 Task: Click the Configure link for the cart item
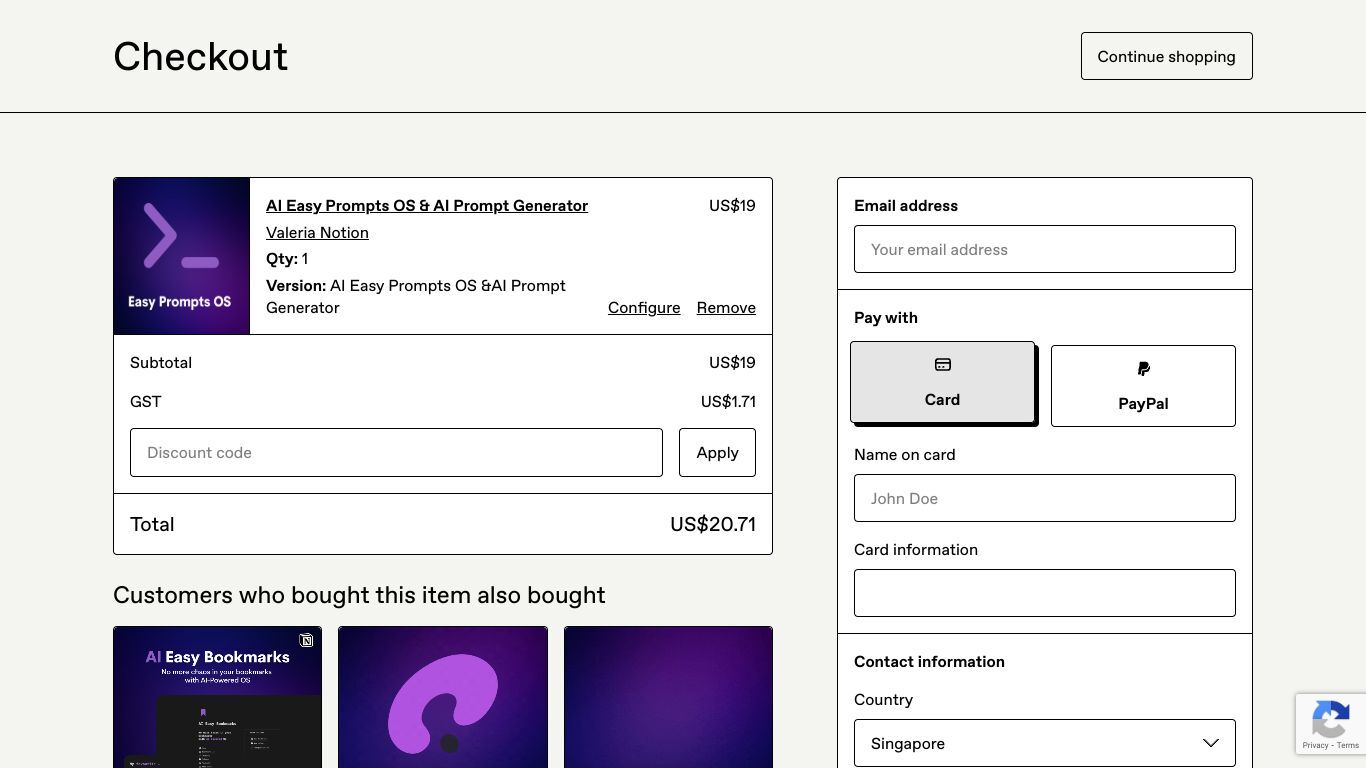(x=644, y=307)
